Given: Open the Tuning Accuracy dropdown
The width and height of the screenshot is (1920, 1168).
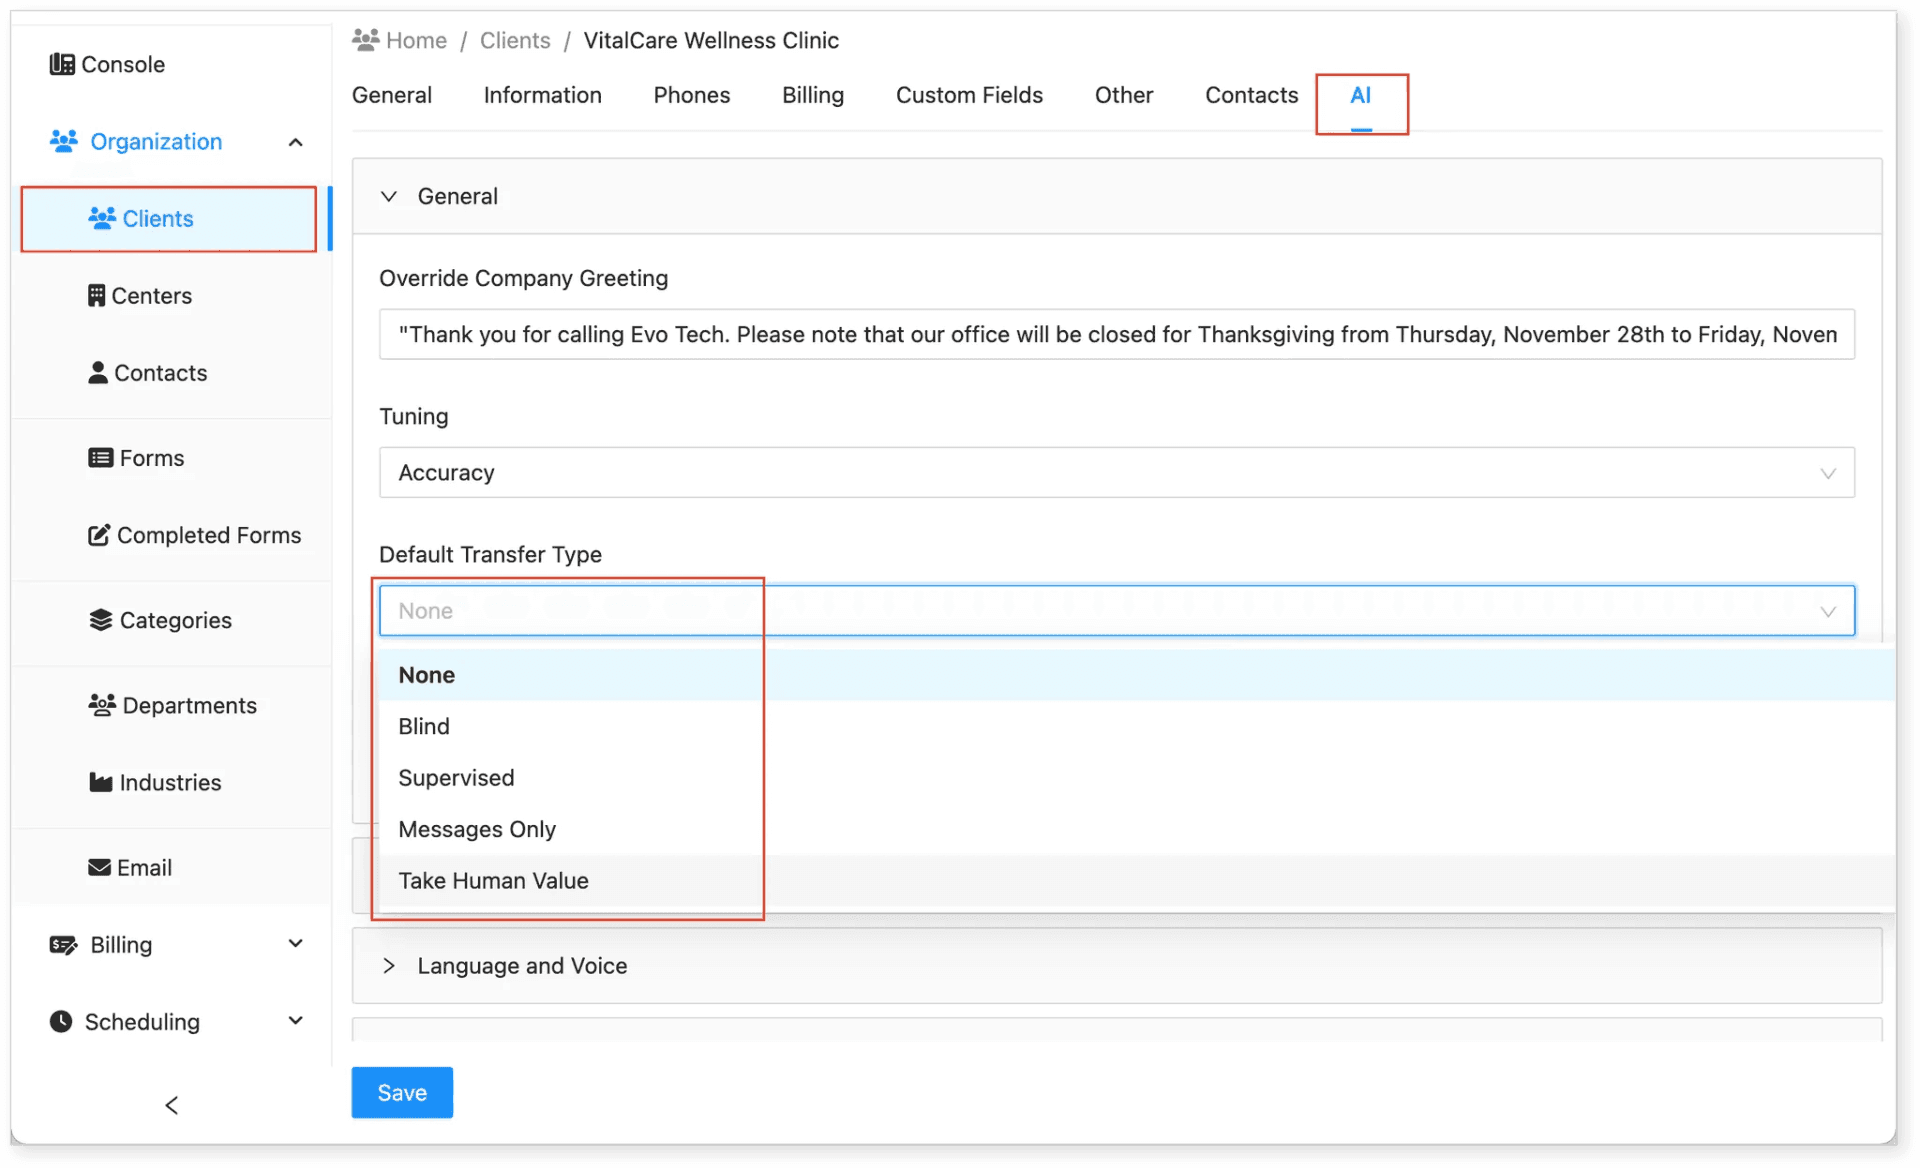Looking at the screenshot, I should pyautogui.click(x=1116, y=472).
